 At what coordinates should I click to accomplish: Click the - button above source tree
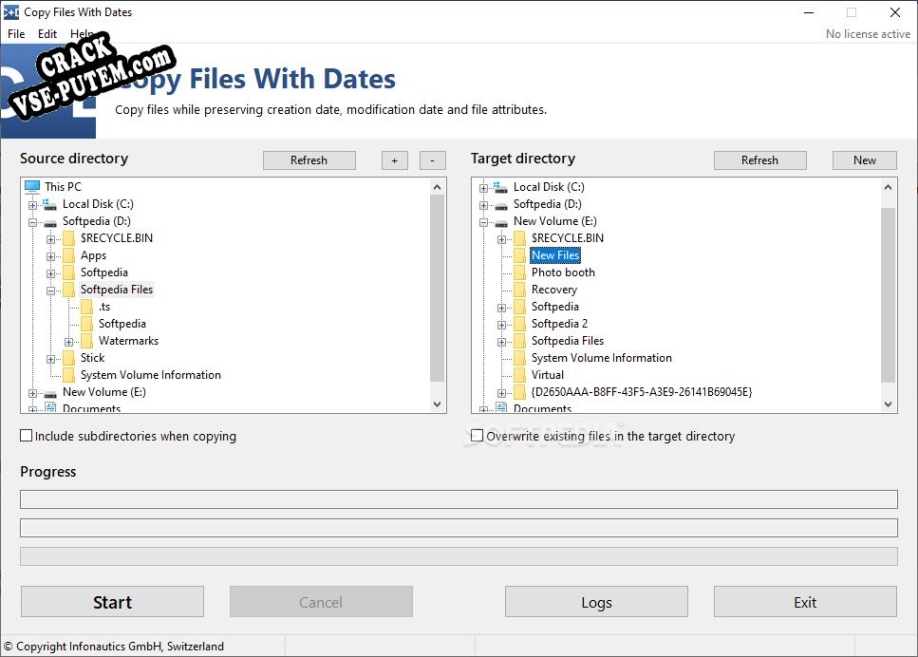pos(433,160)
